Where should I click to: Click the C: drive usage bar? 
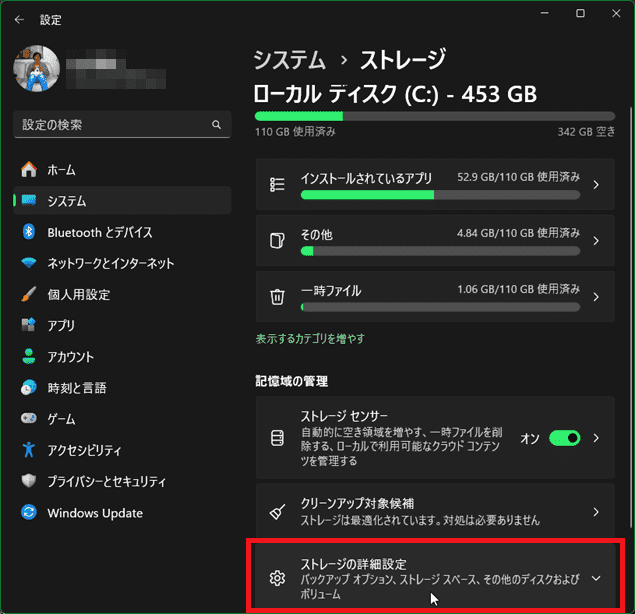[x=434, y=117]
